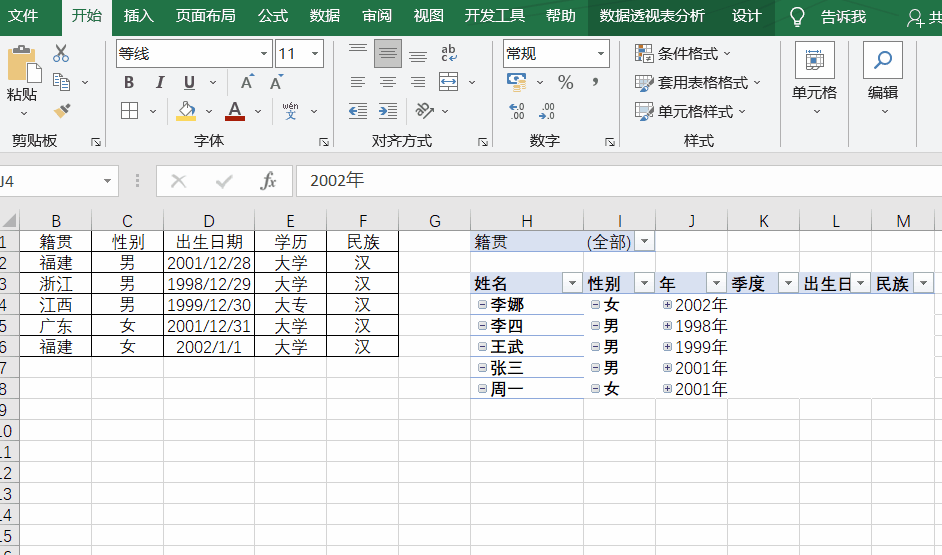942x555 pixels.
Task: Open the font size 11 dropdown
Action: pyautogui.click(x=315, y=53)
